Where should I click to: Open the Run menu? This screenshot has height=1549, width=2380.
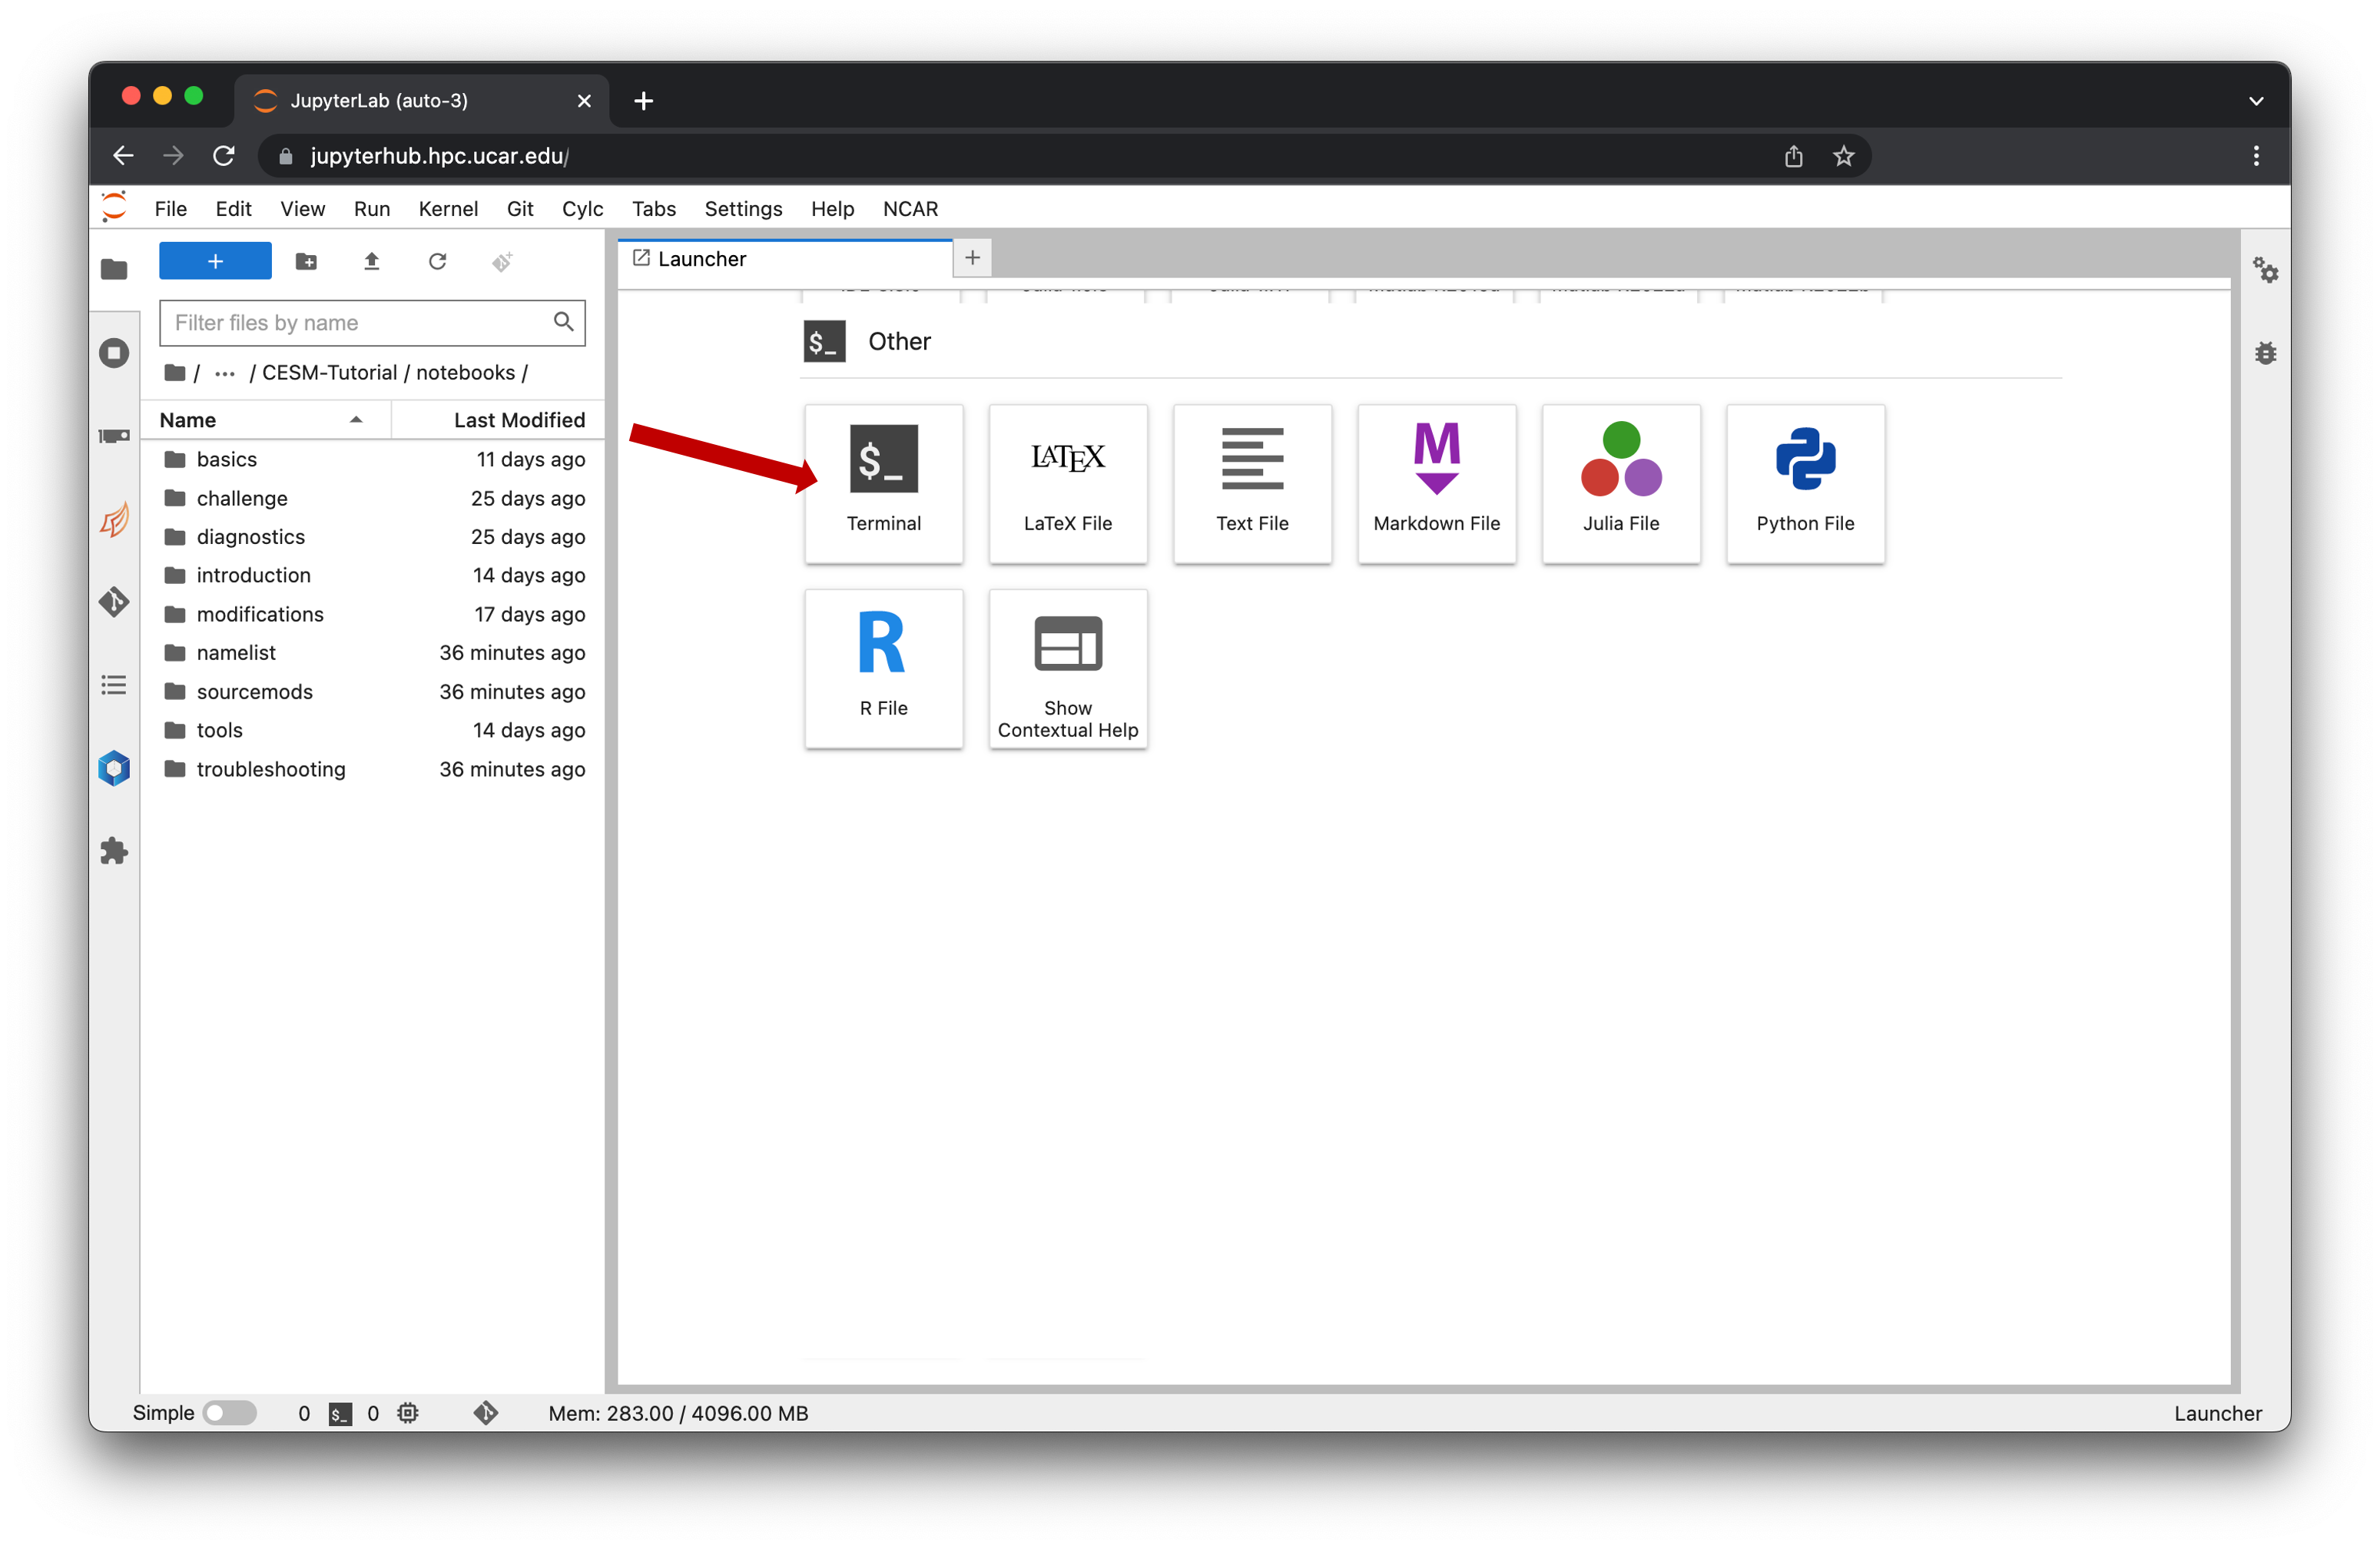(x=371, y=208)
